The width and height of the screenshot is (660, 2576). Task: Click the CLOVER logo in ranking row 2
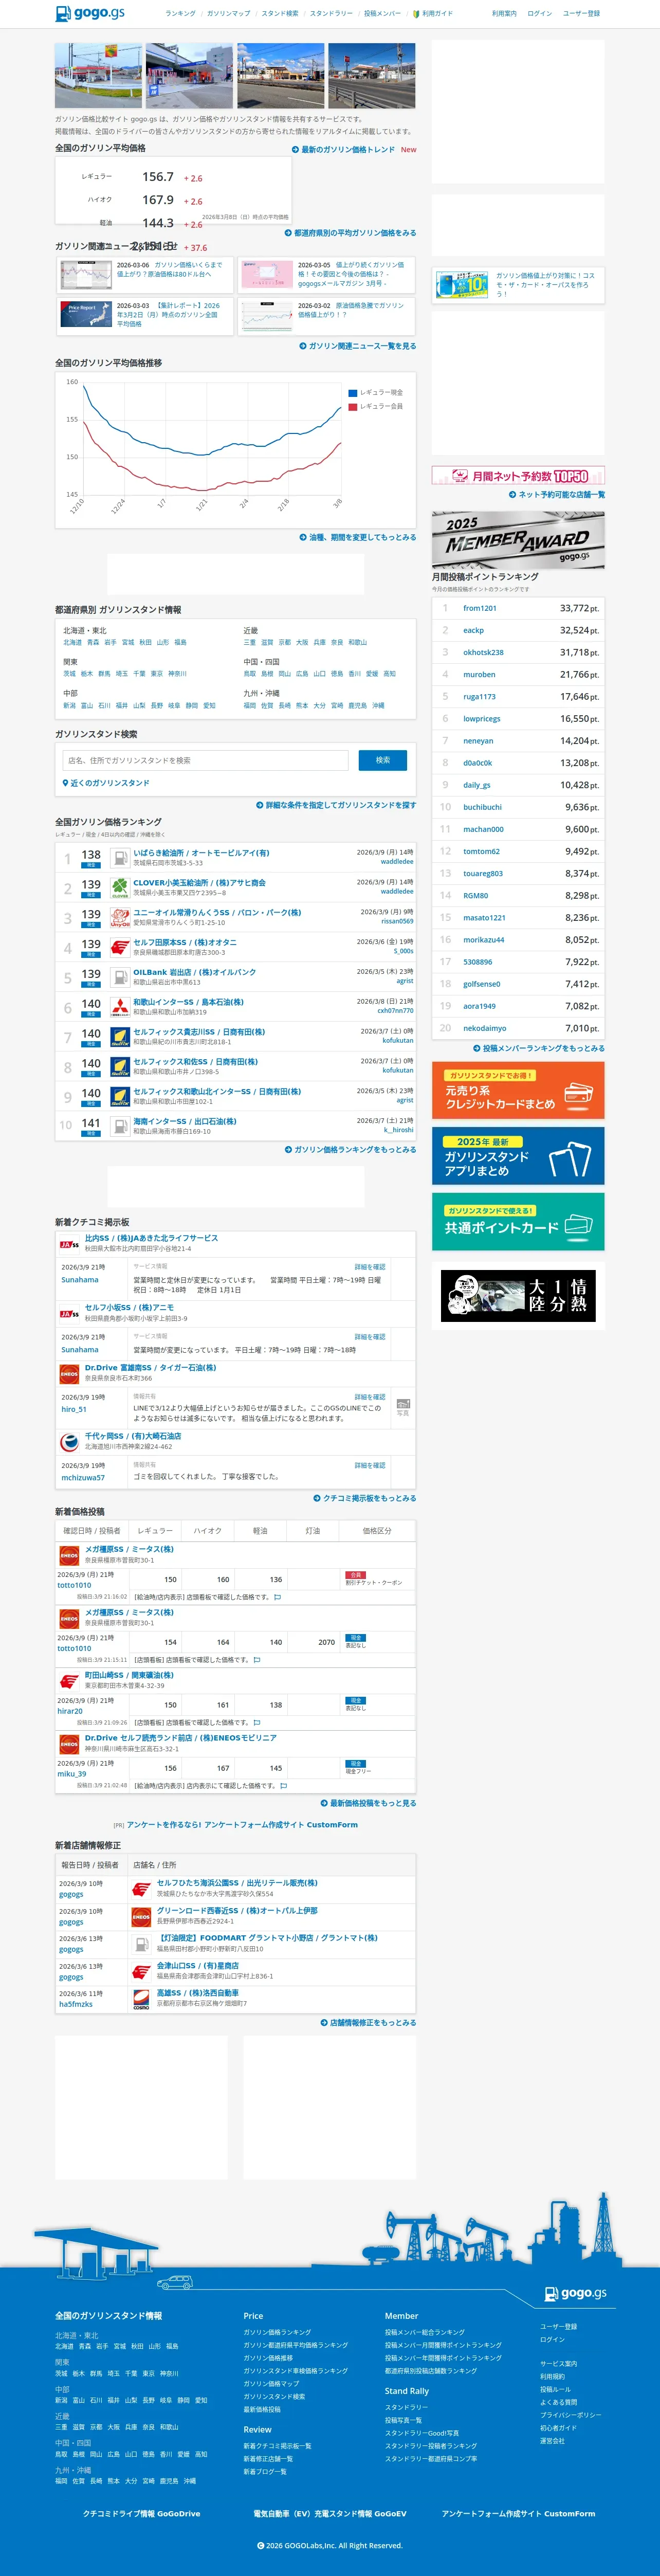(120, 888)
